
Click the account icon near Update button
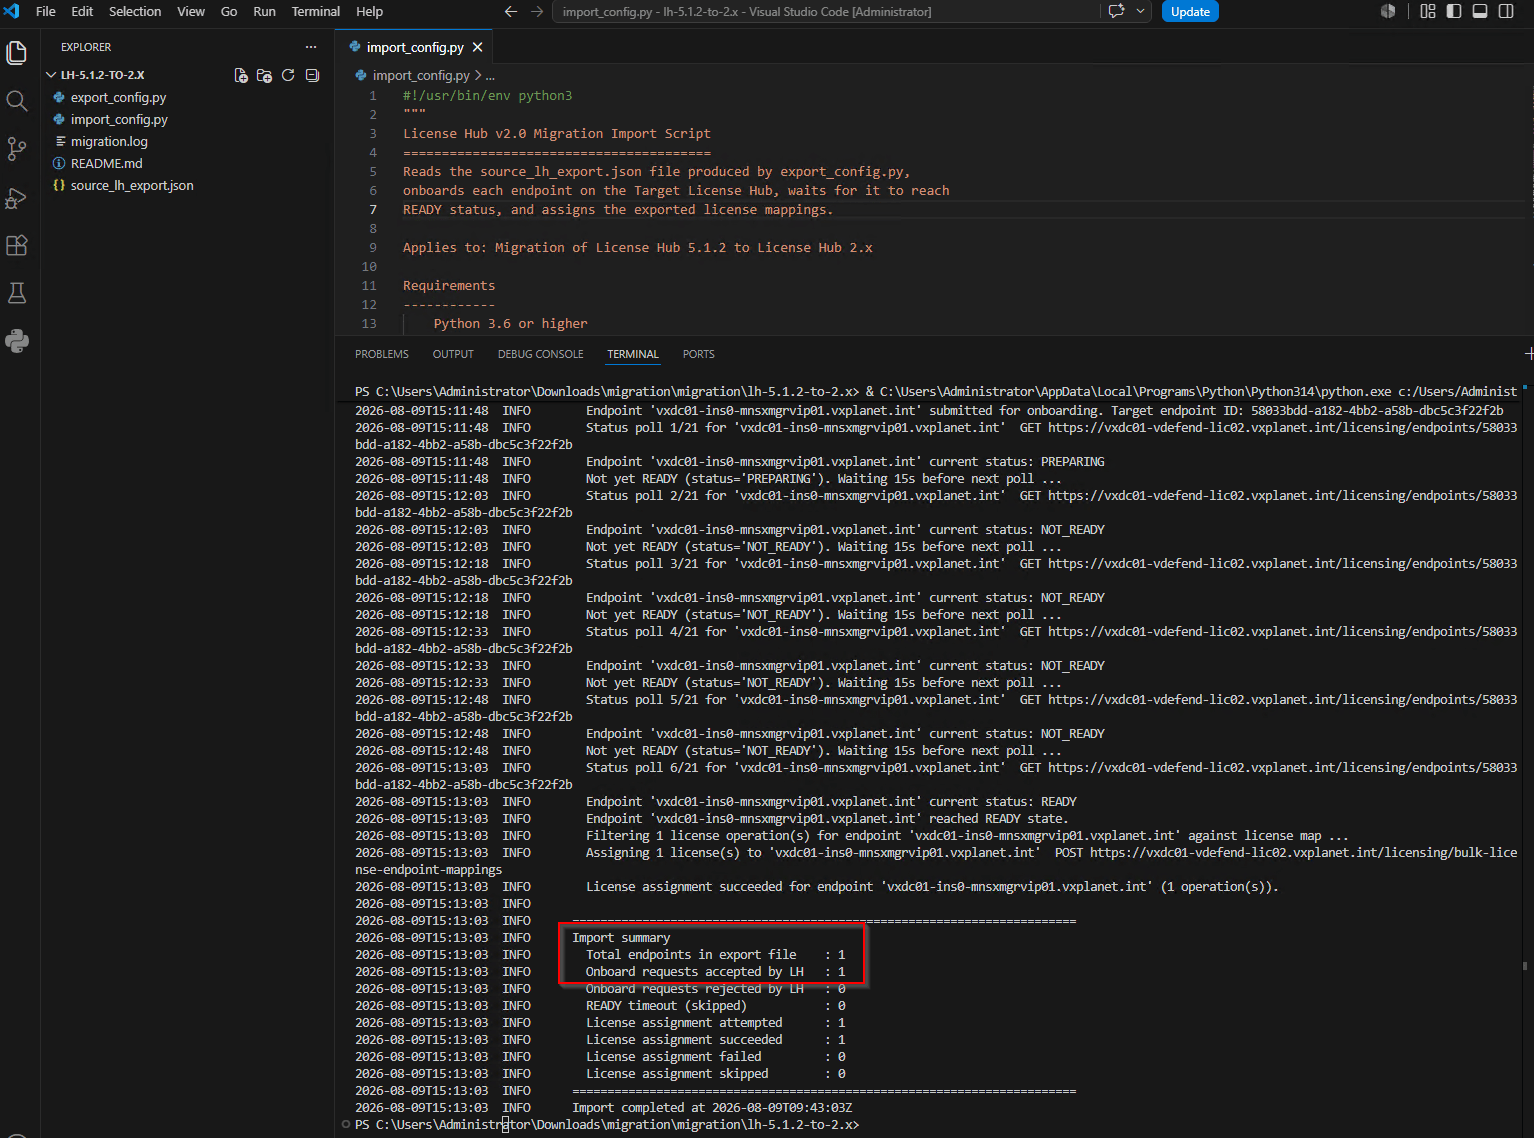(x=1388, y=11)
